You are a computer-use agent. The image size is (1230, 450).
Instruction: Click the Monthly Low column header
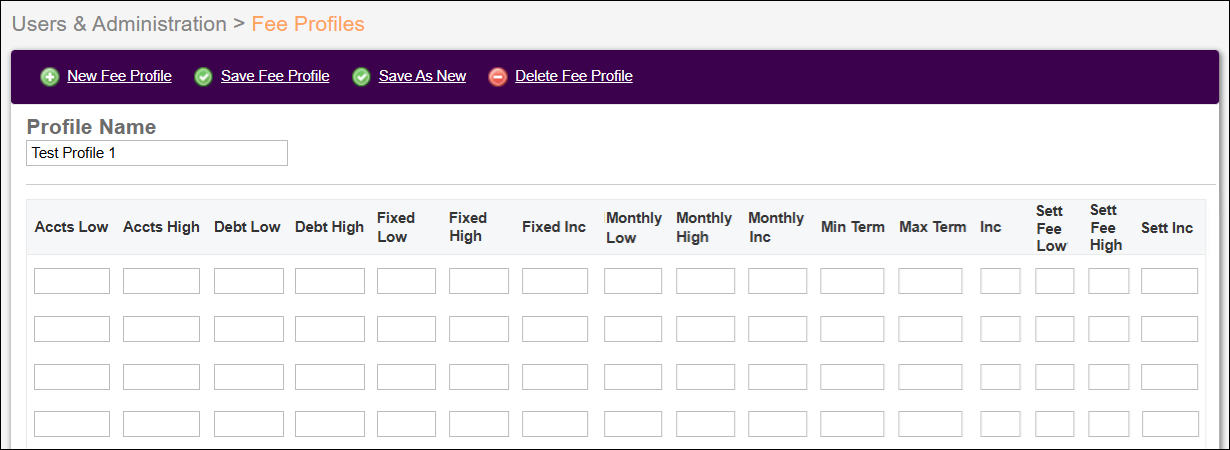634,227
